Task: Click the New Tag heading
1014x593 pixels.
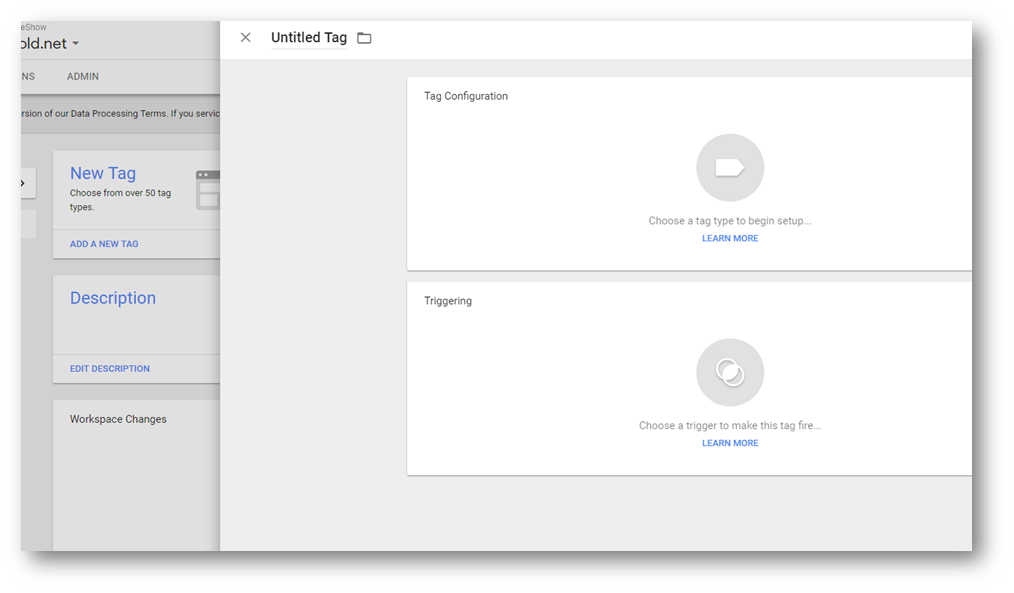Action: [x=103, y=173]
